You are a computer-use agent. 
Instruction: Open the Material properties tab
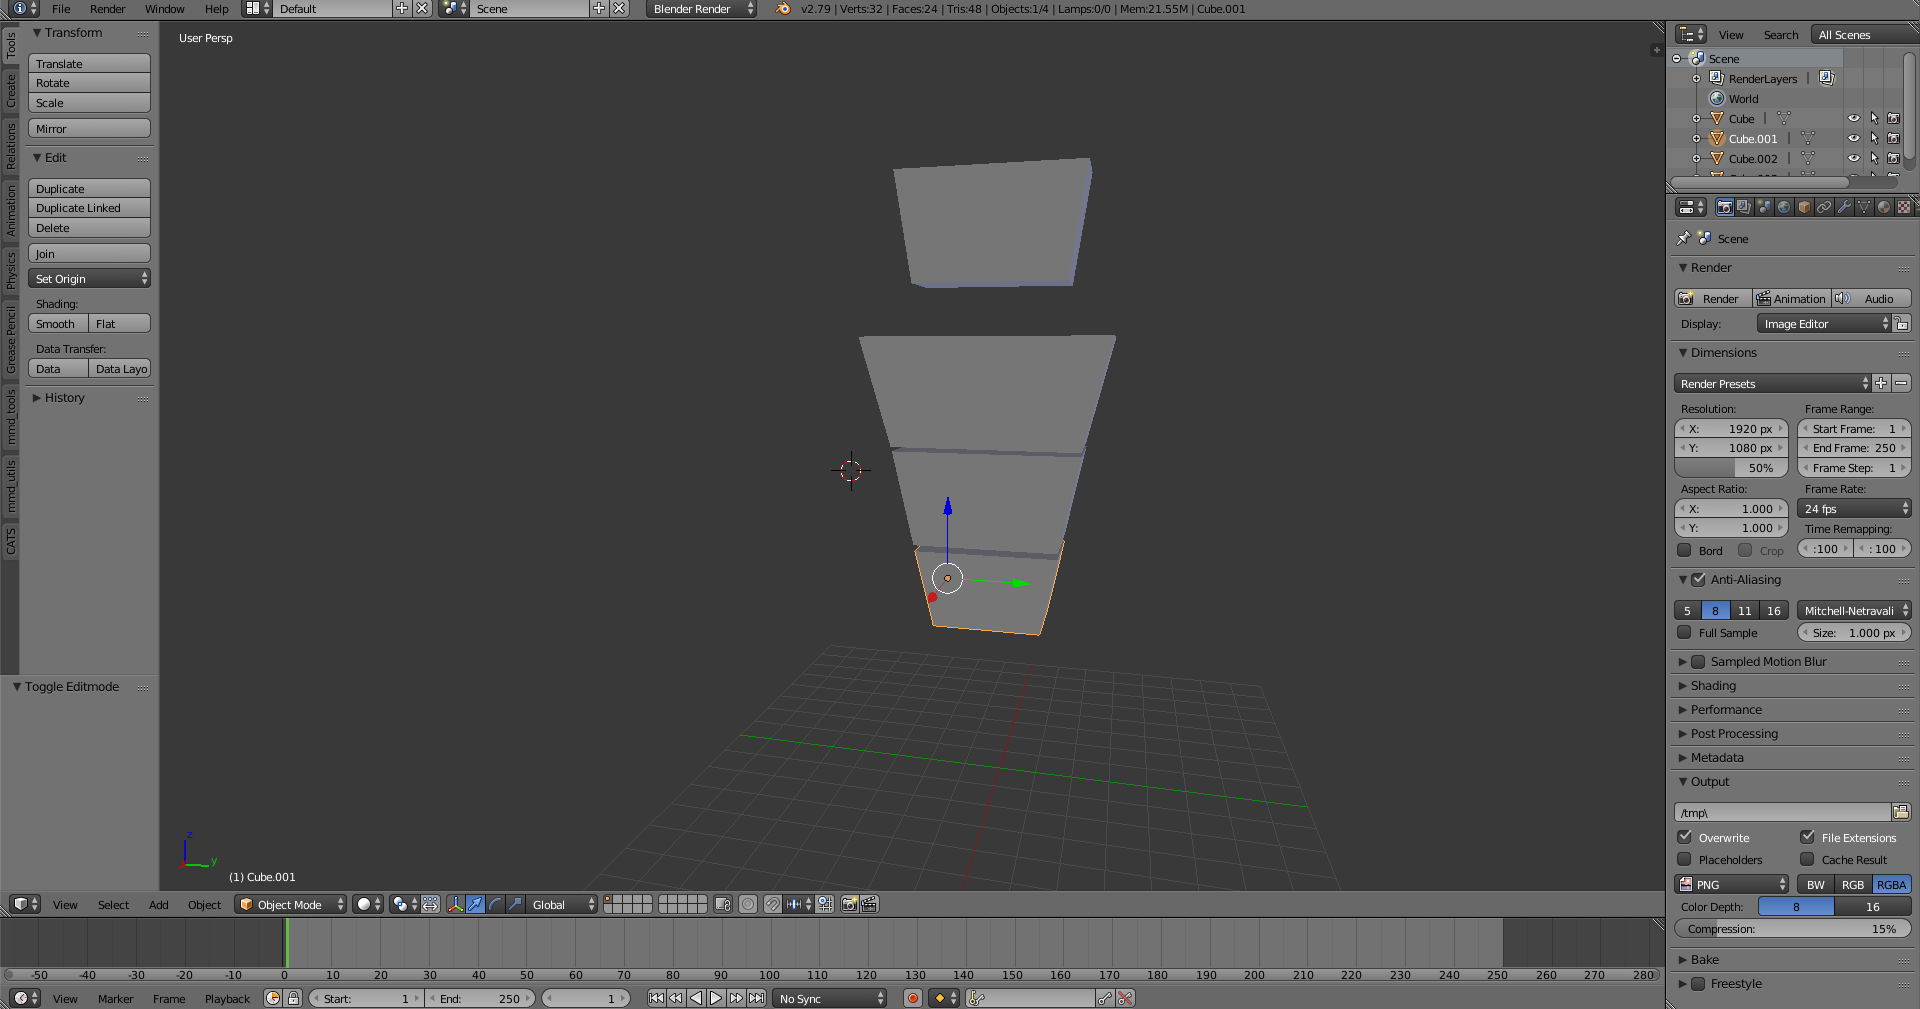1884,207
